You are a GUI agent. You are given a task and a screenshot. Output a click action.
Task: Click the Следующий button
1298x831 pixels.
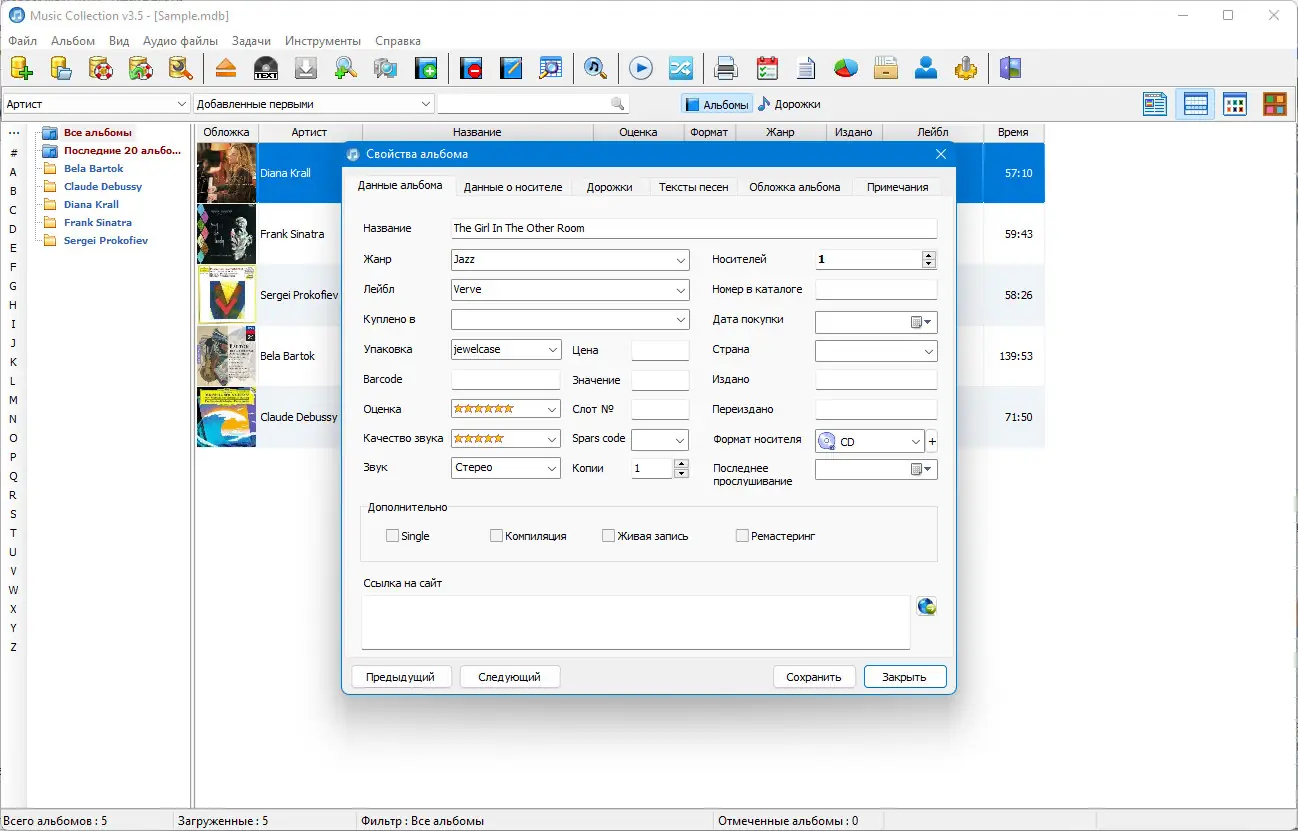(x=509, y=677)
